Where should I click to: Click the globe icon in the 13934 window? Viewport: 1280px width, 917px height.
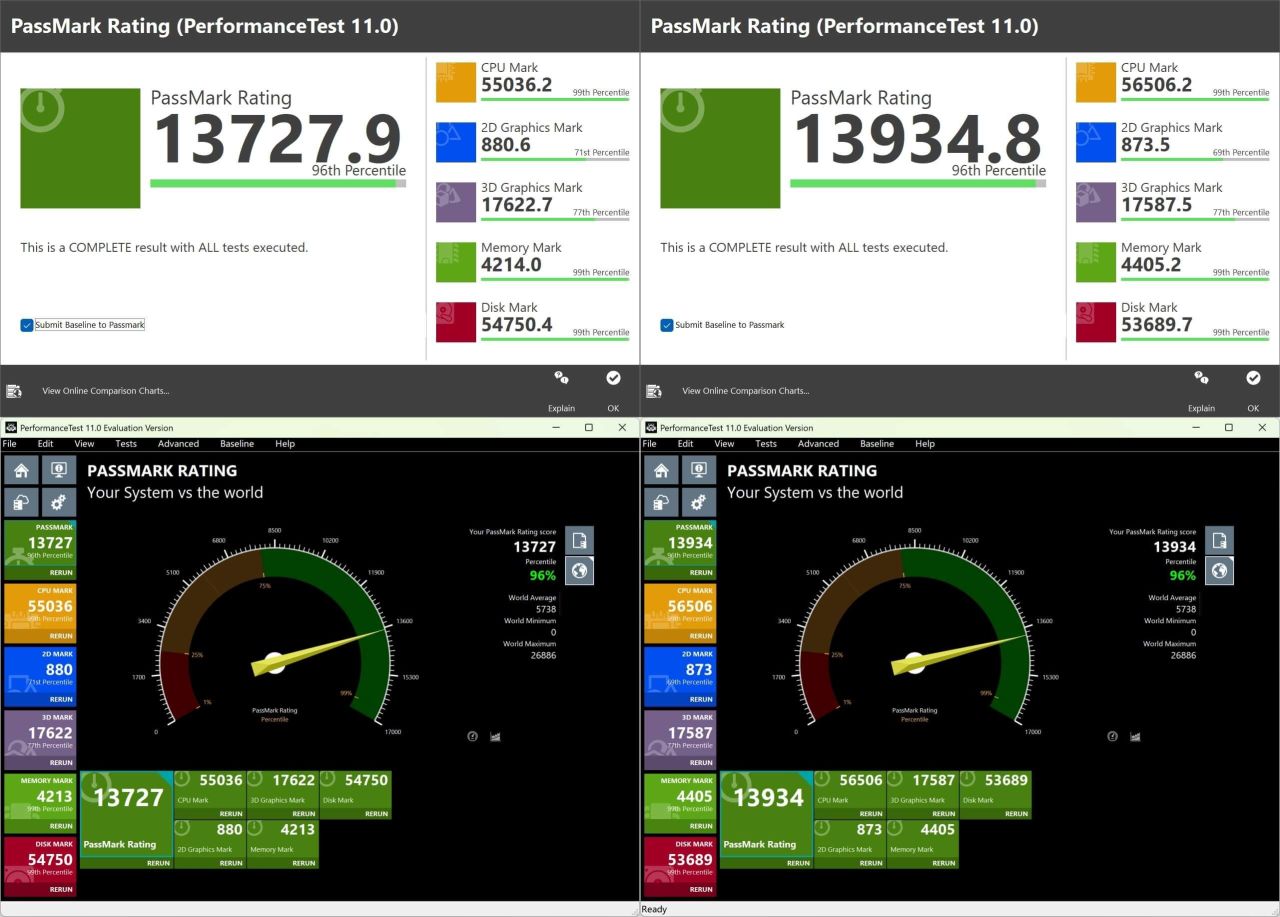[1219, 571]
